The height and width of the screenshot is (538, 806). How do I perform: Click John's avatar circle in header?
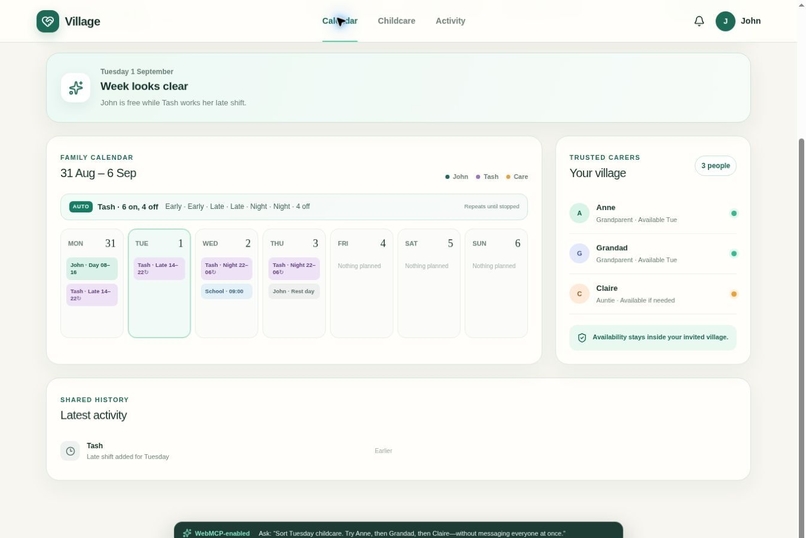pyautogui.click(x=725, y=21)
